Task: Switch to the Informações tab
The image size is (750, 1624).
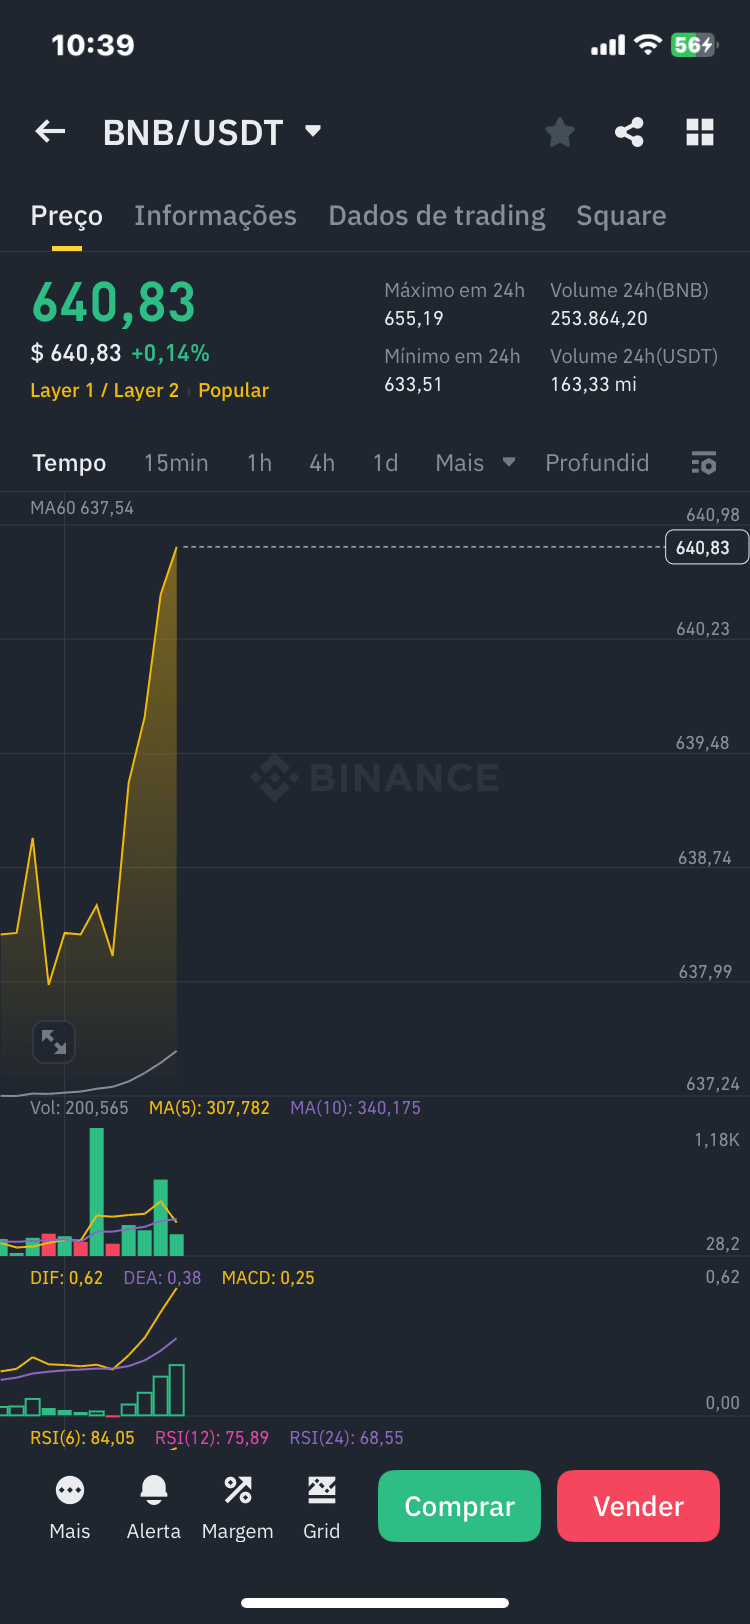Action: click(215, 216)
